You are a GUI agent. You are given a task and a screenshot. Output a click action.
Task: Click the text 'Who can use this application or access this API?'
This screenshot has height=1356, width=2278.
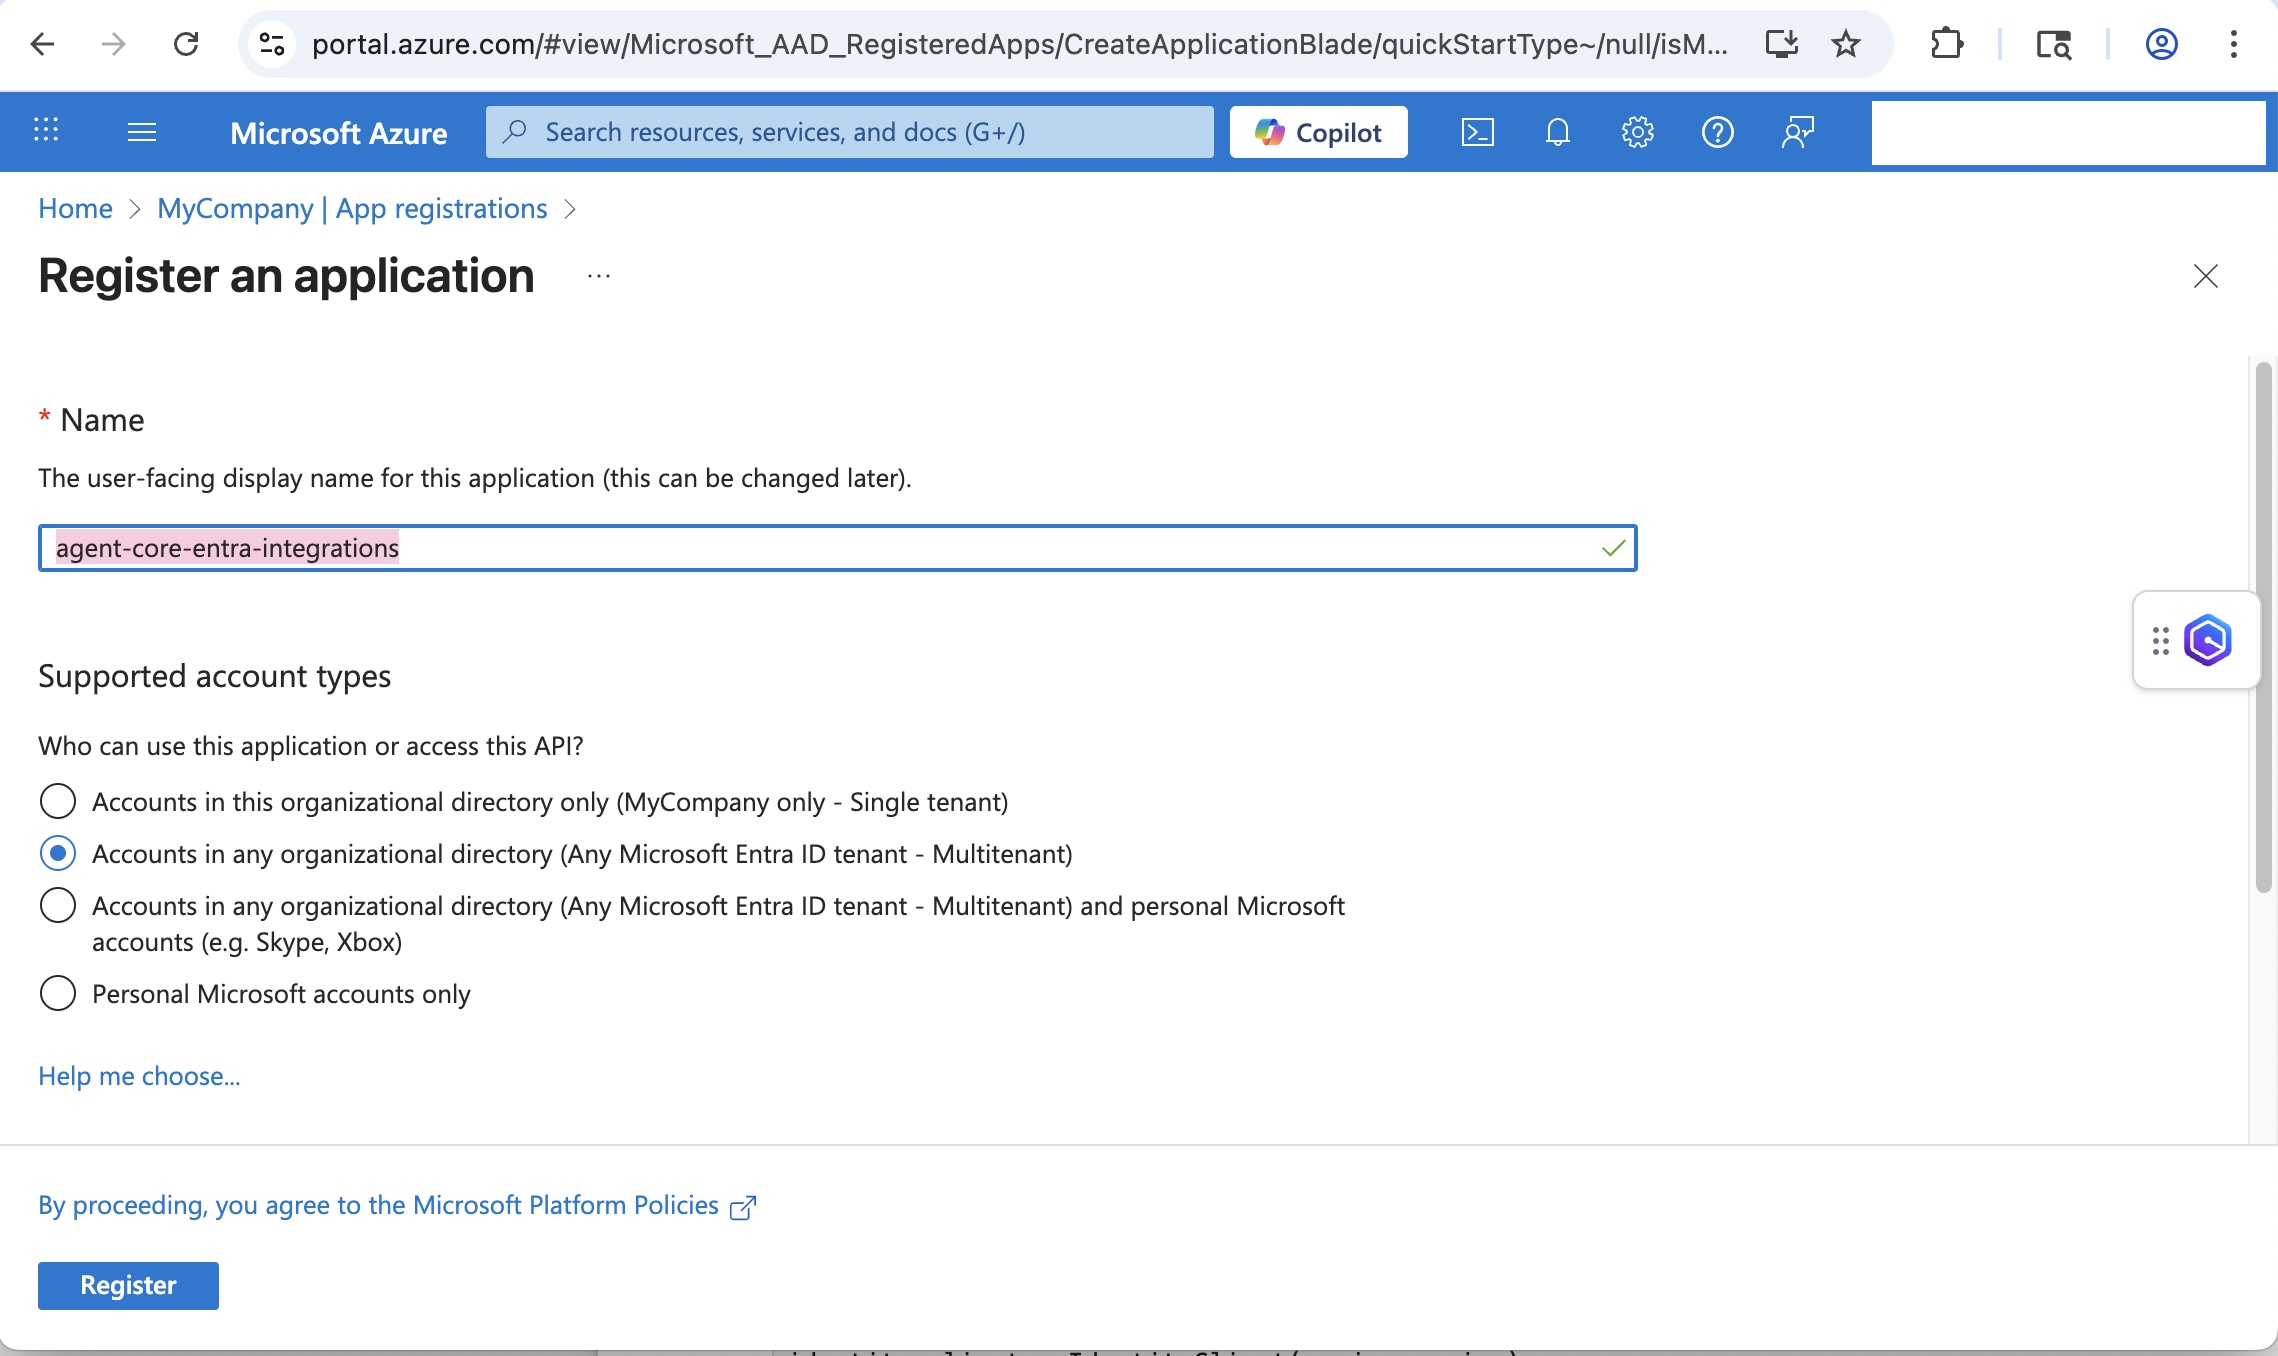click(x=310, y=746)
